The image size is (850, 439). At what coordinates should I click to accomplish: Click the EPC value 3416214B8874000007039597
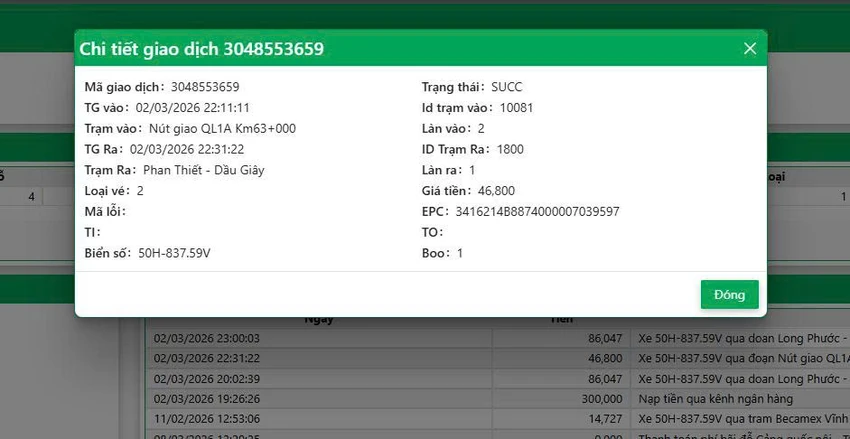537,211
